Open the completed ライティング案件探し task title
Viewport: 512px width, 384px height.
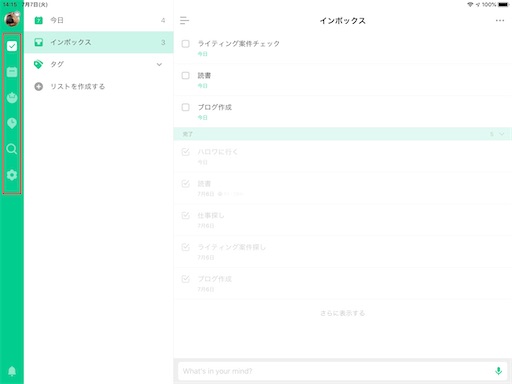232,247
